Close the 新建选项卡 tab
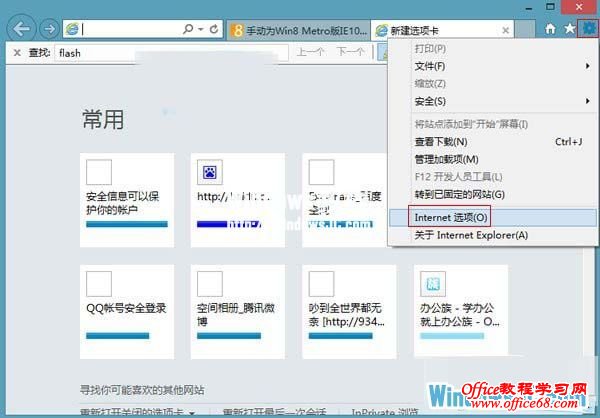This screenshot has width=600, height=418. [505, 30]
